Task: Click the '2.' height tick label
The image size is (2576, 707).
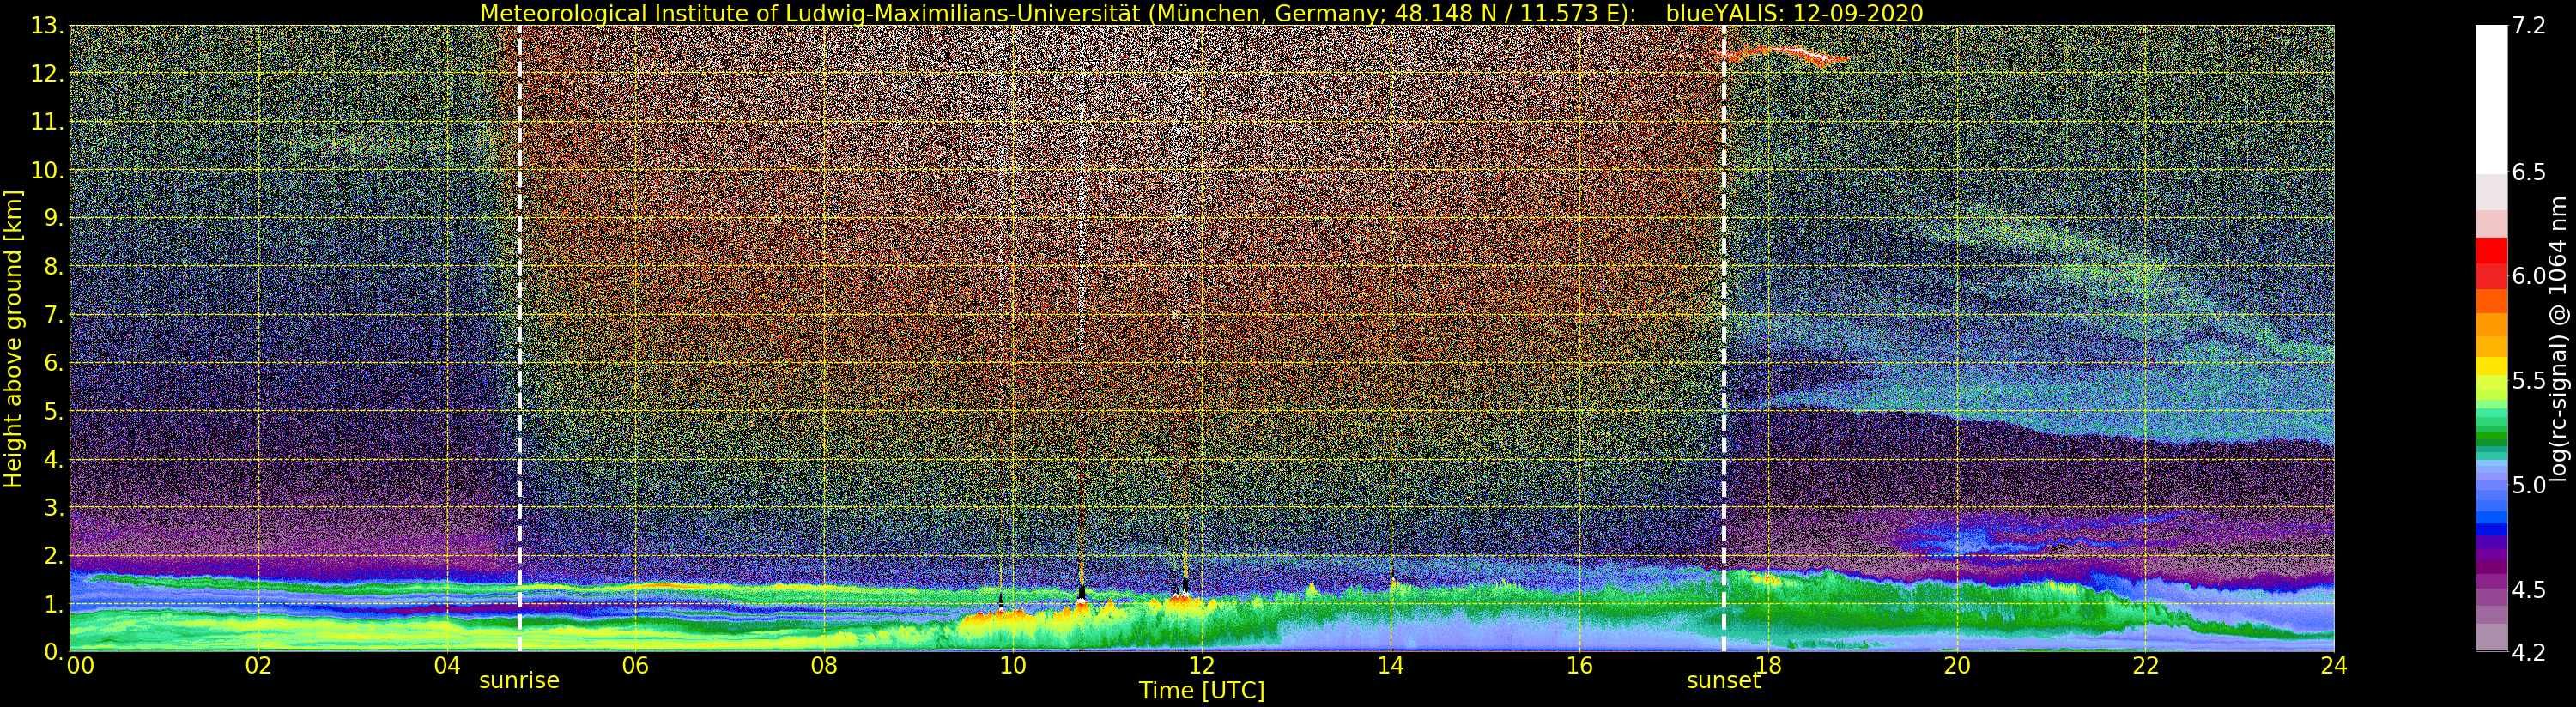Action: (54, 556)
